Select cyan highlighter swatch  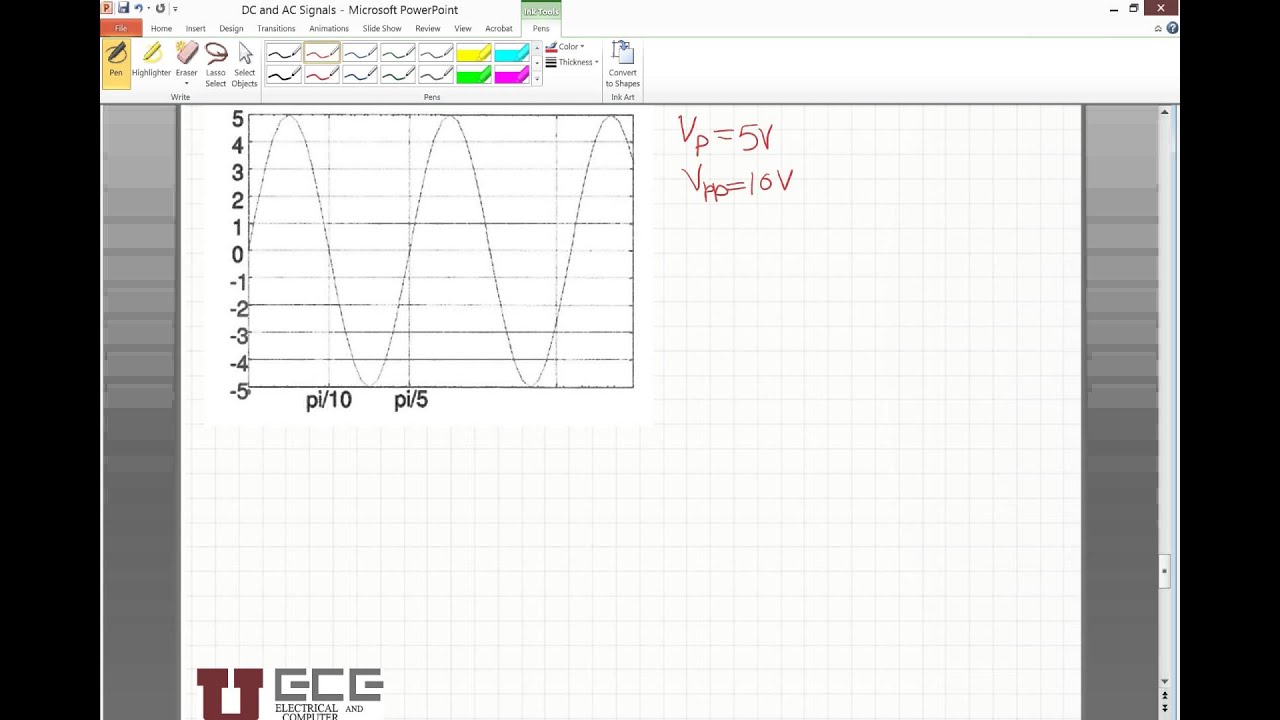tap(512, 53)
